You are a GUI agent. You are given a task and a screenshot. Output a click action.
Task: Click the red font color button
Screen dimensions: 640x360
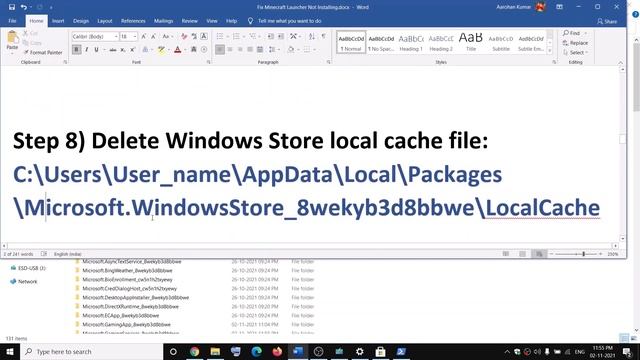[178, 50]
